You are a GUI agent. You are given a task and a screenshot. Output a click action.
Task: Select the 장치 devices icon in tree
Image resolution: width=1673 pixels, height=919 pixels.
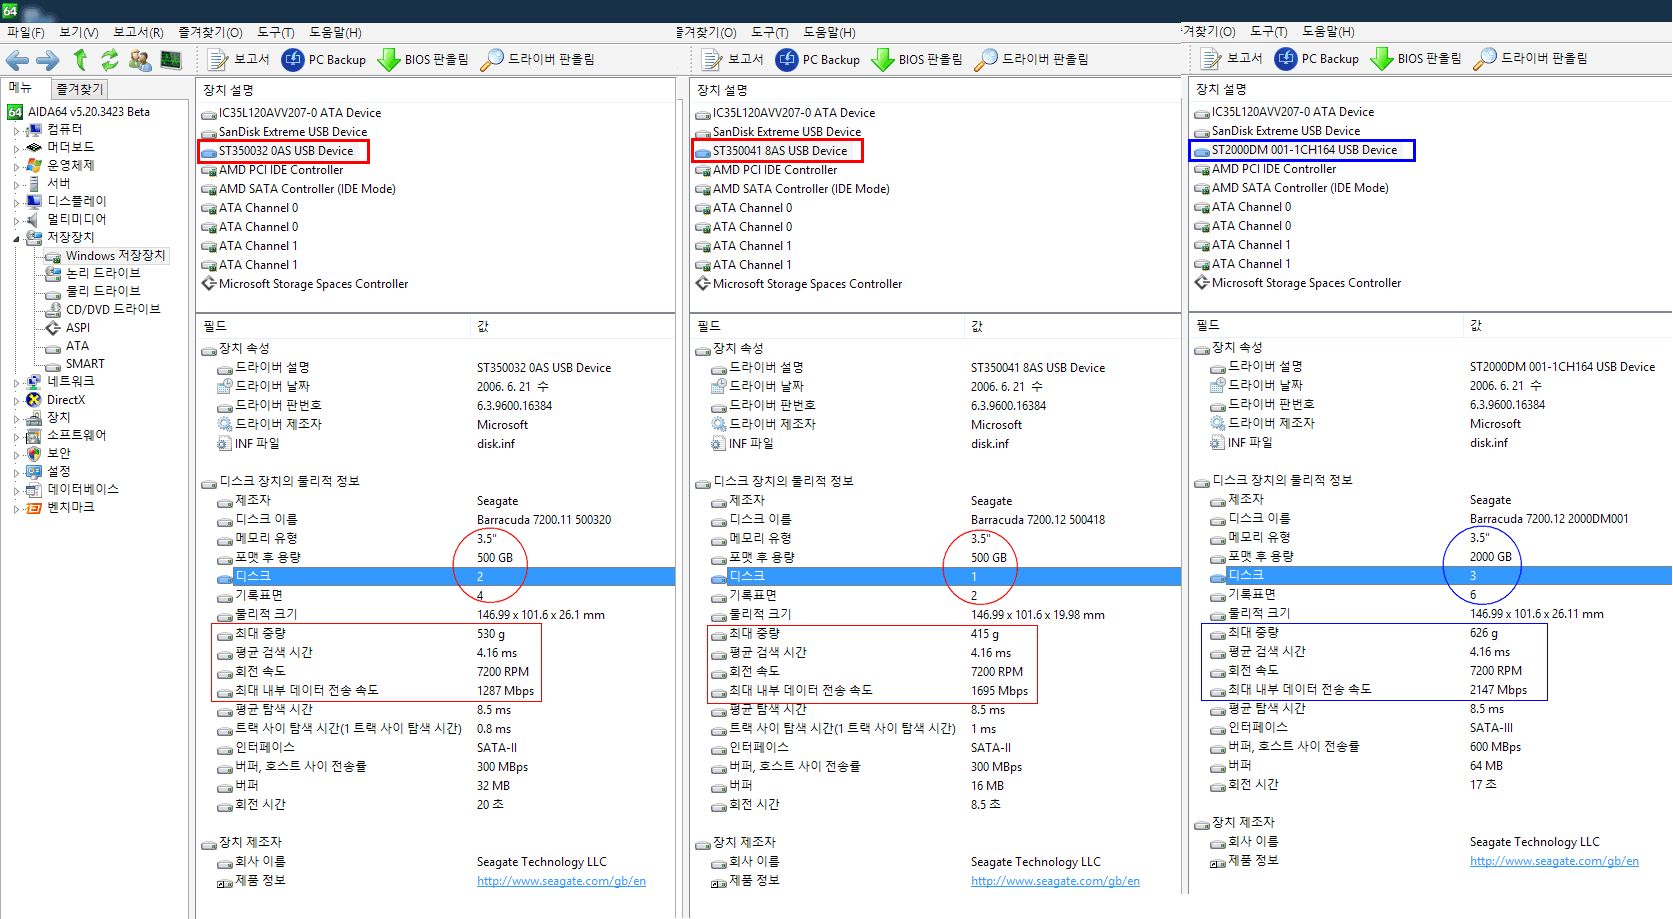34,417
